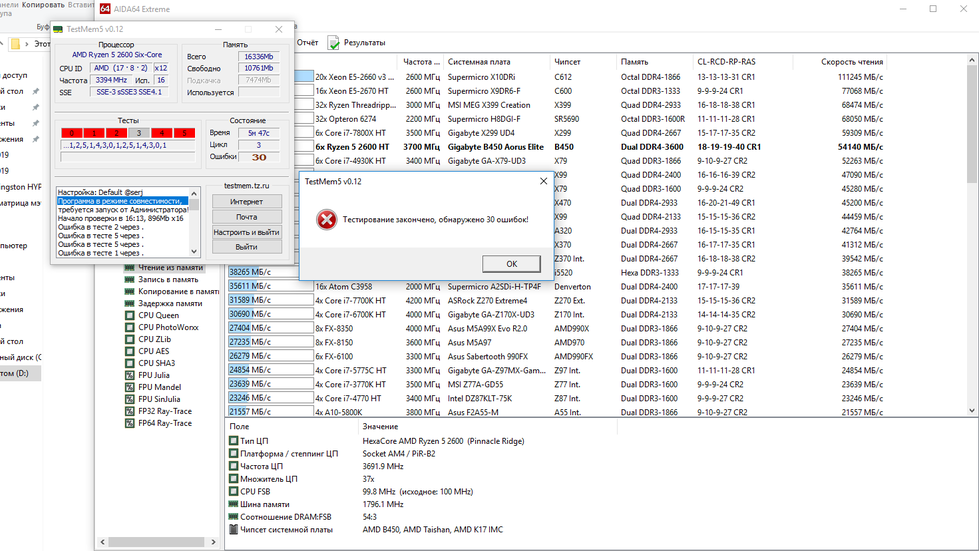Click the FP64 Ray-Trace benchmark icon
The width and height of the screenshot is (979, 551).
(x=129, y=423)
